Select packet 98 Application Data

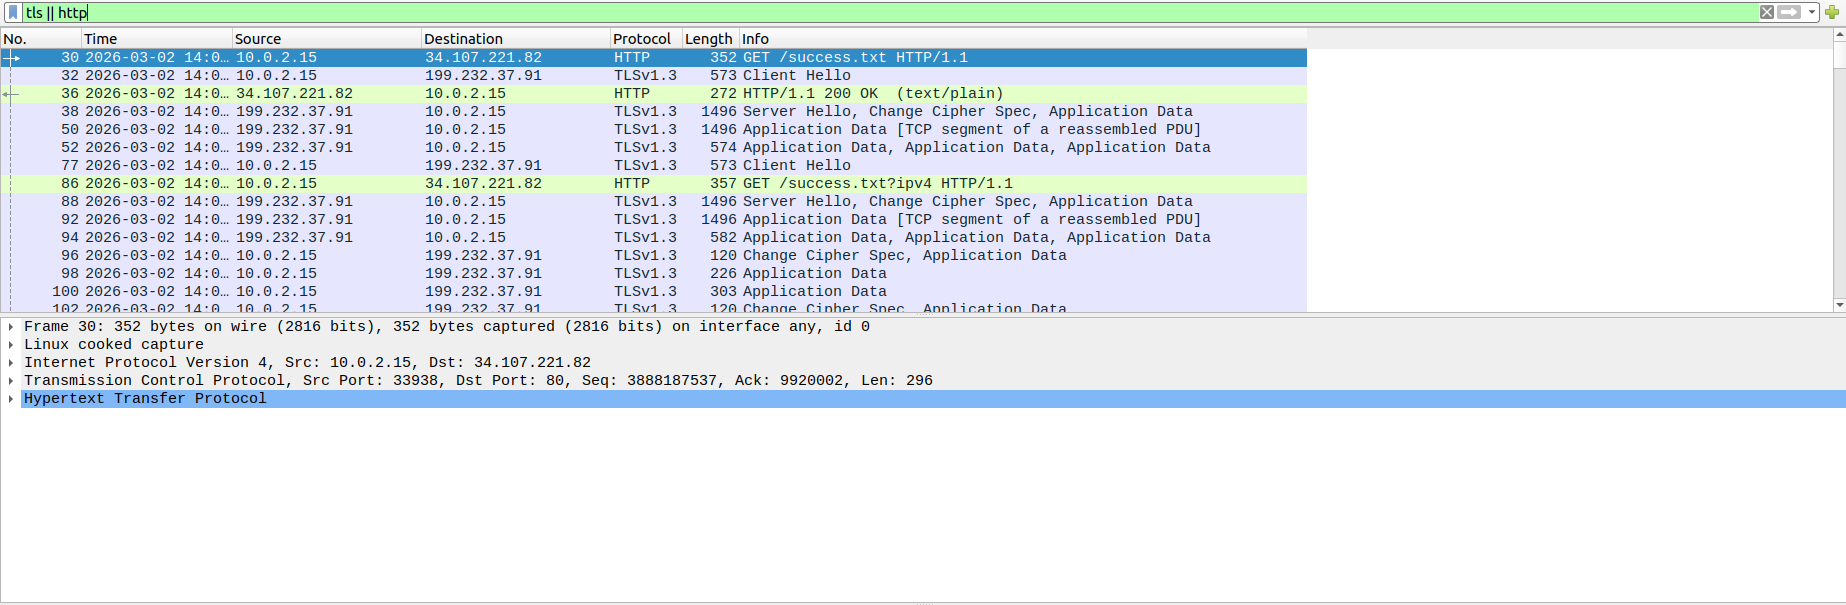pos(654,274)
